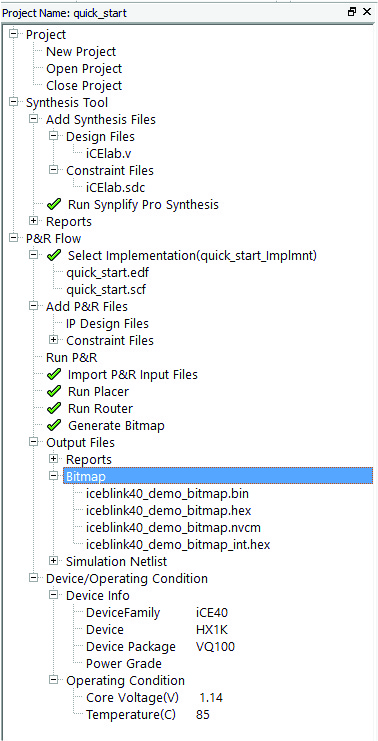The height and width of the screenshot is (741, 378).
Task: Select the quick_start.edf file entry
Action: click(109, 273)
